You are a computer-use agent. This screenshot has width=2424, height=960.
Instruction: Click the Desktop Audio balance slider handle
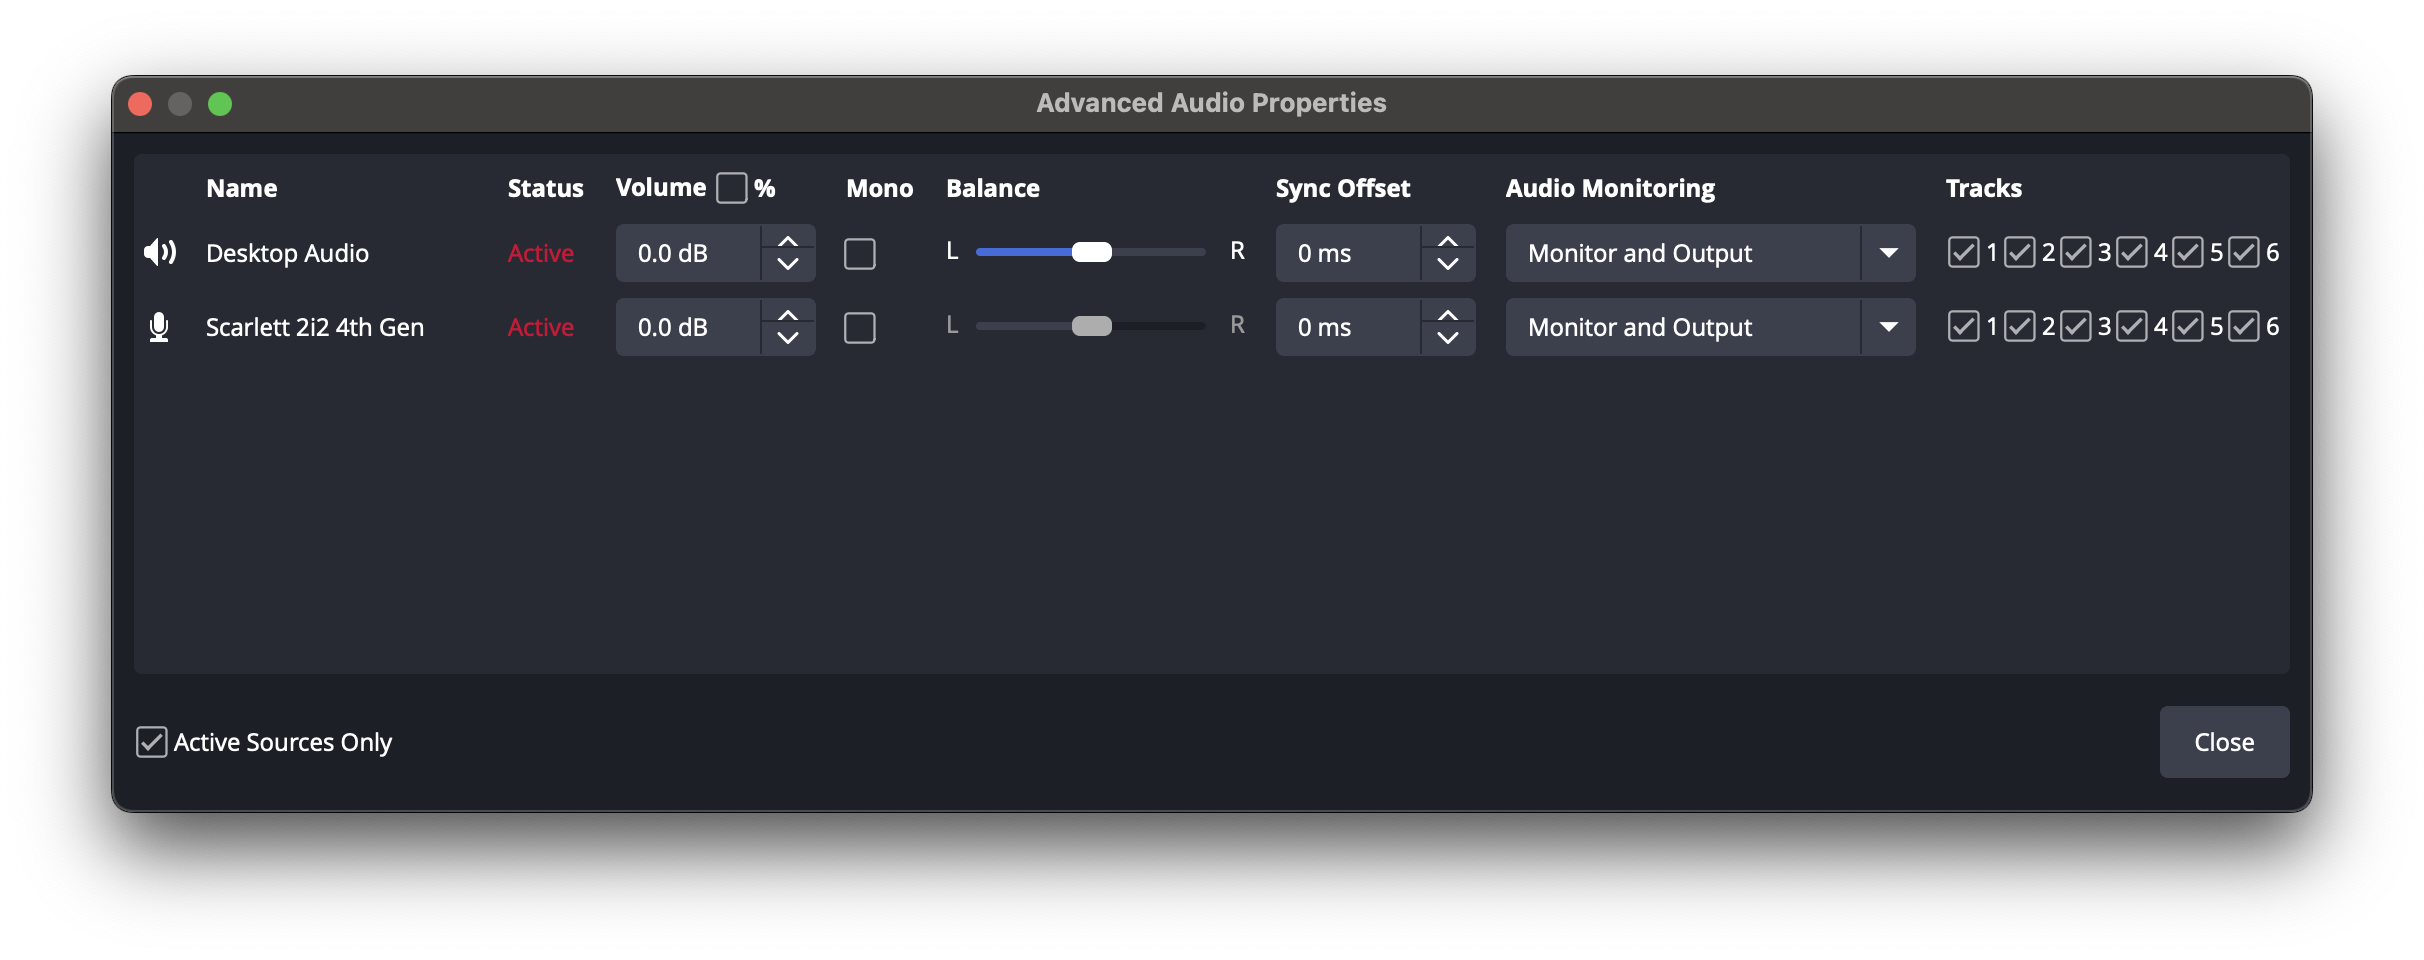coord(1091,252)
